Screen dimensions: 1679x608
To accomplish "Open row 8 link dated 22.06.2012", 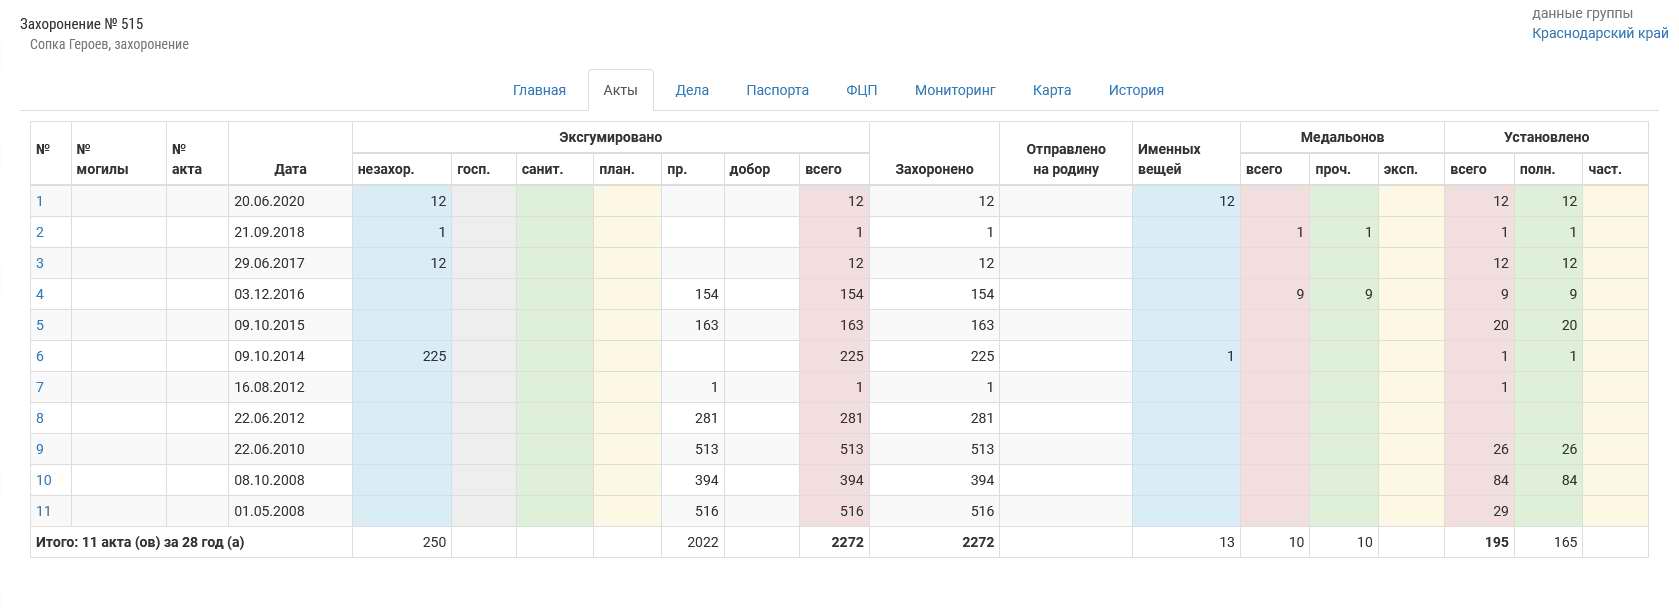I will [40, 418].
